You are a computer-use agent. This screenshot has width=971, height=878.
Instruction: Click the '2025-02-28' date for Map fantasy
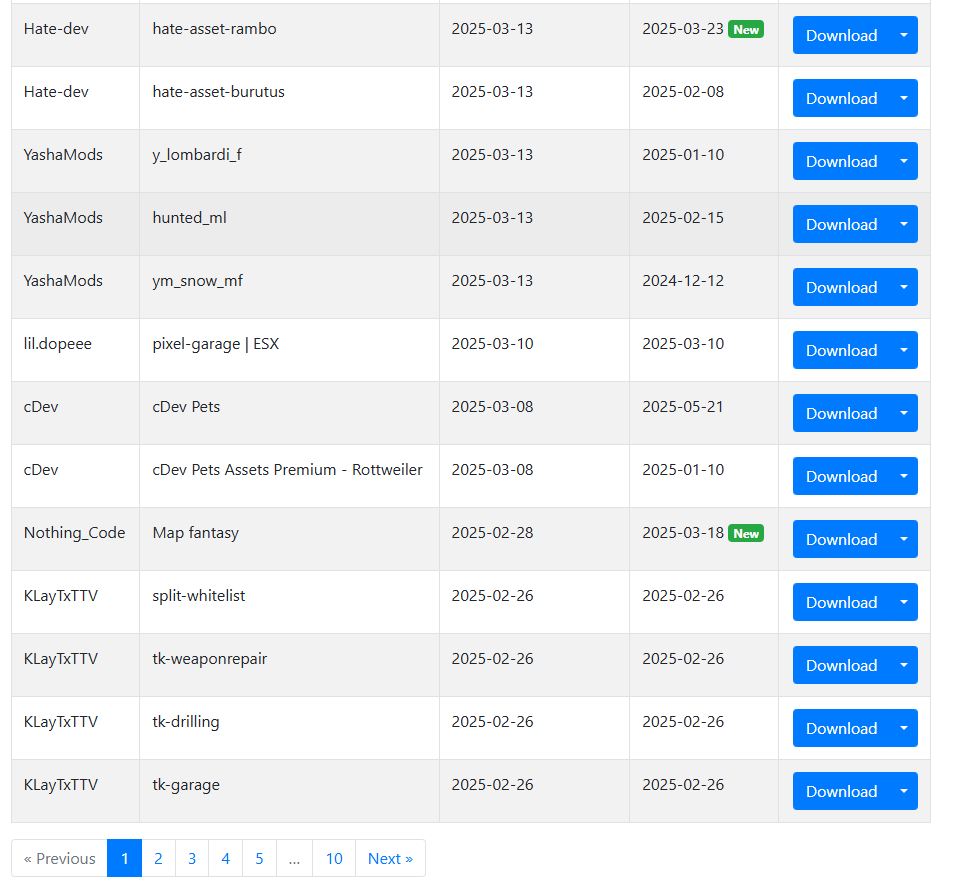(492, 533)
